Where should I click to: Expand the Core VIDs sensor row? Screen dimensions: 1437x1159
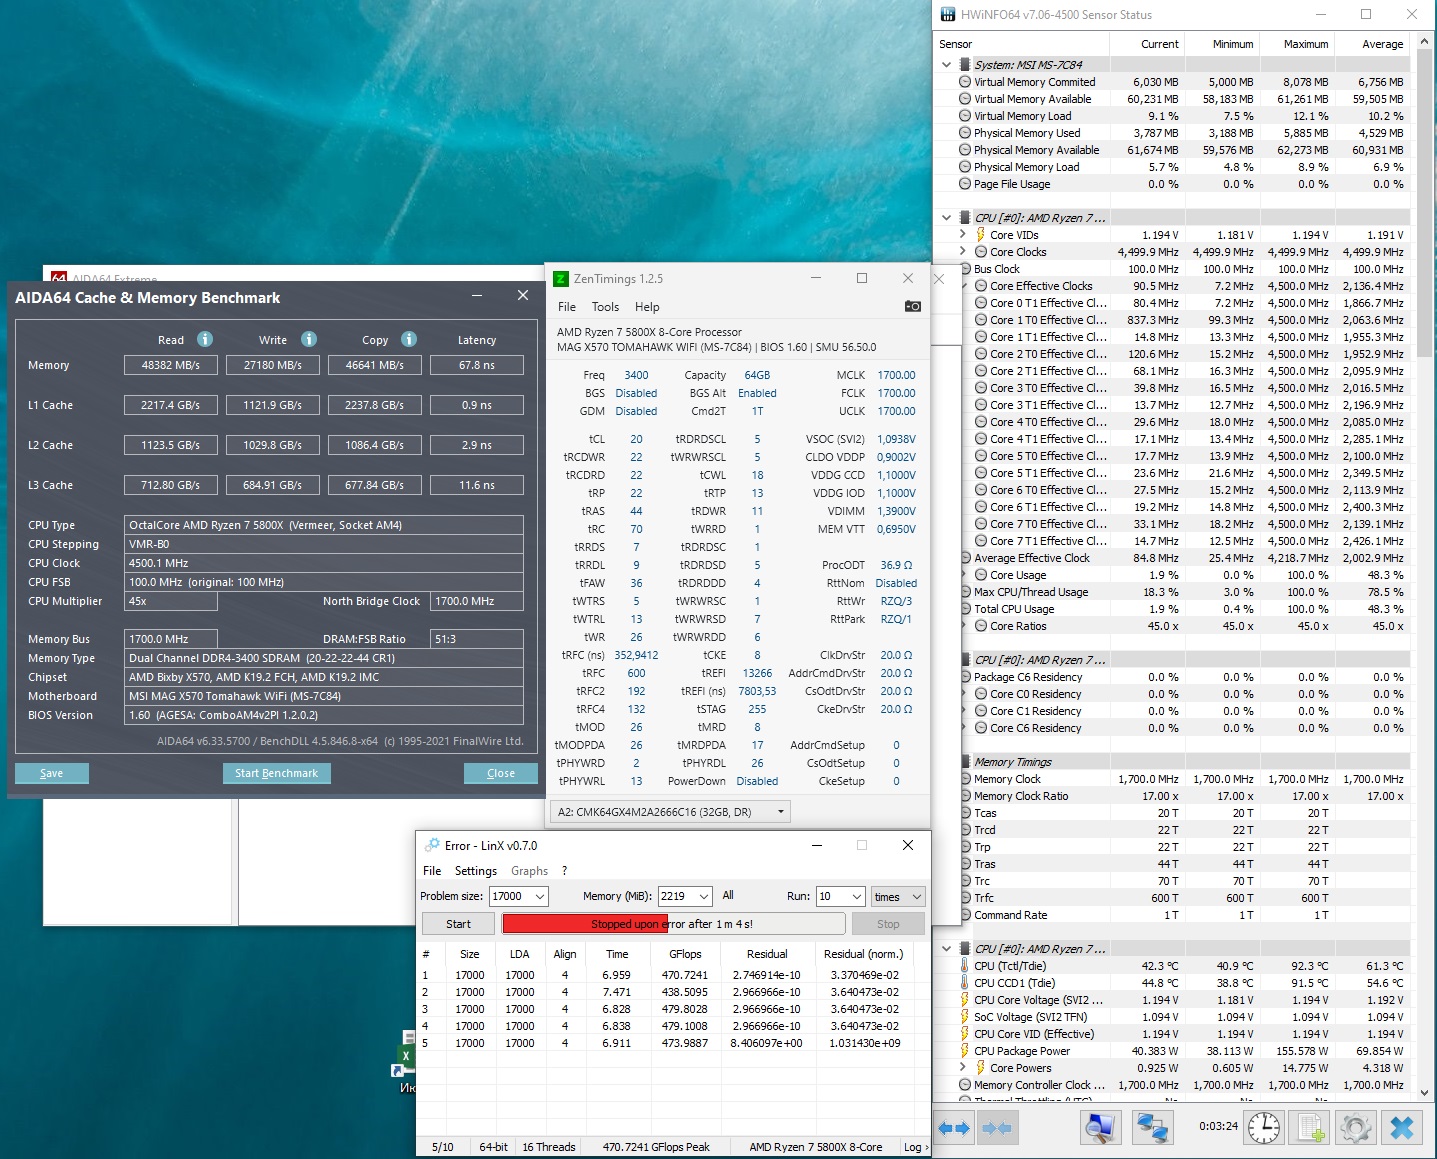coord(963,235)
